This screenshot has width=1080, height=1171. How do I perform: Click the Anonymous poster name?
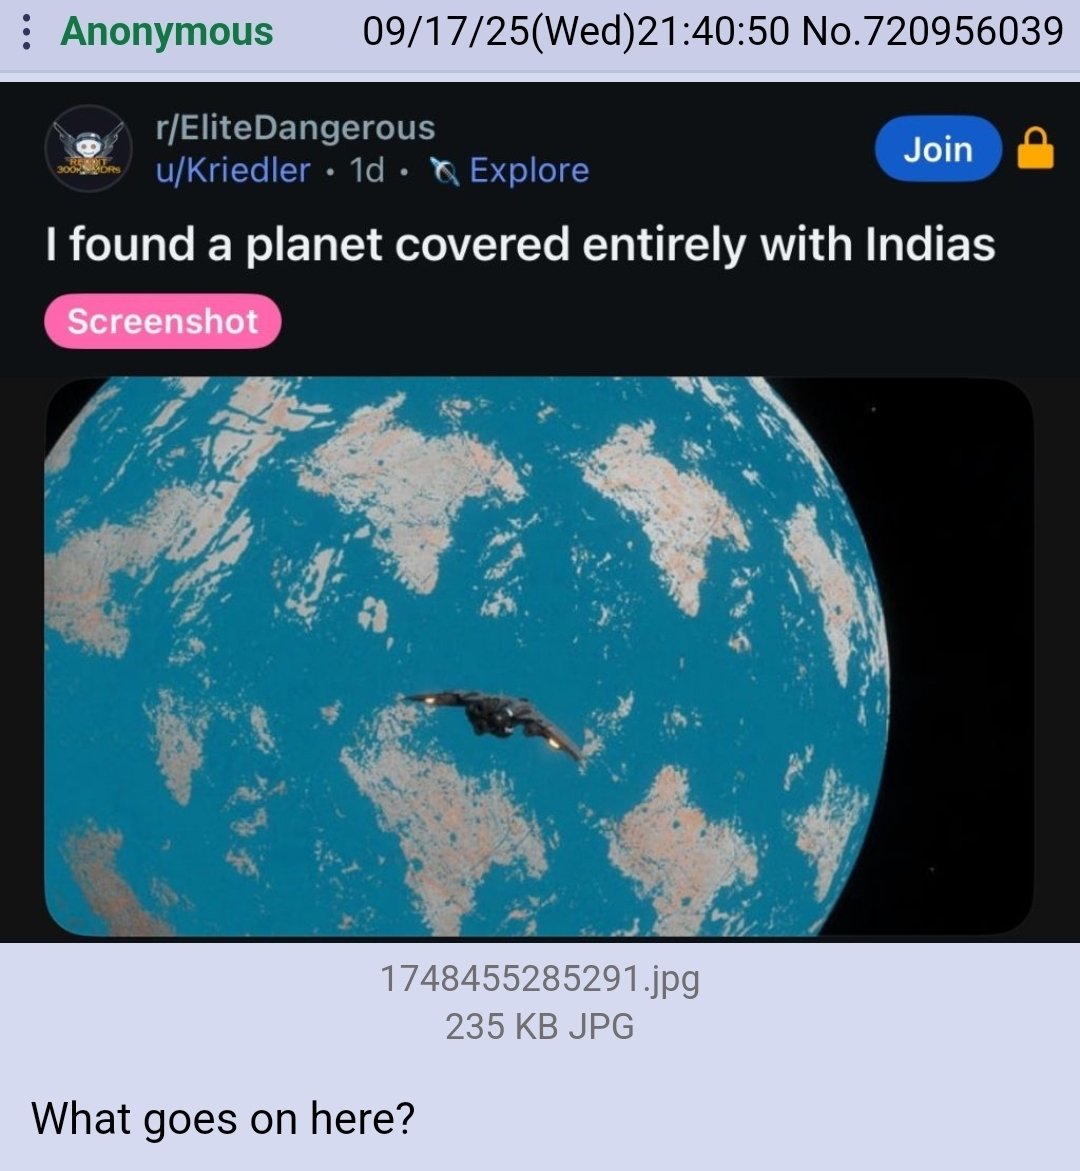[x=167, y=32]
